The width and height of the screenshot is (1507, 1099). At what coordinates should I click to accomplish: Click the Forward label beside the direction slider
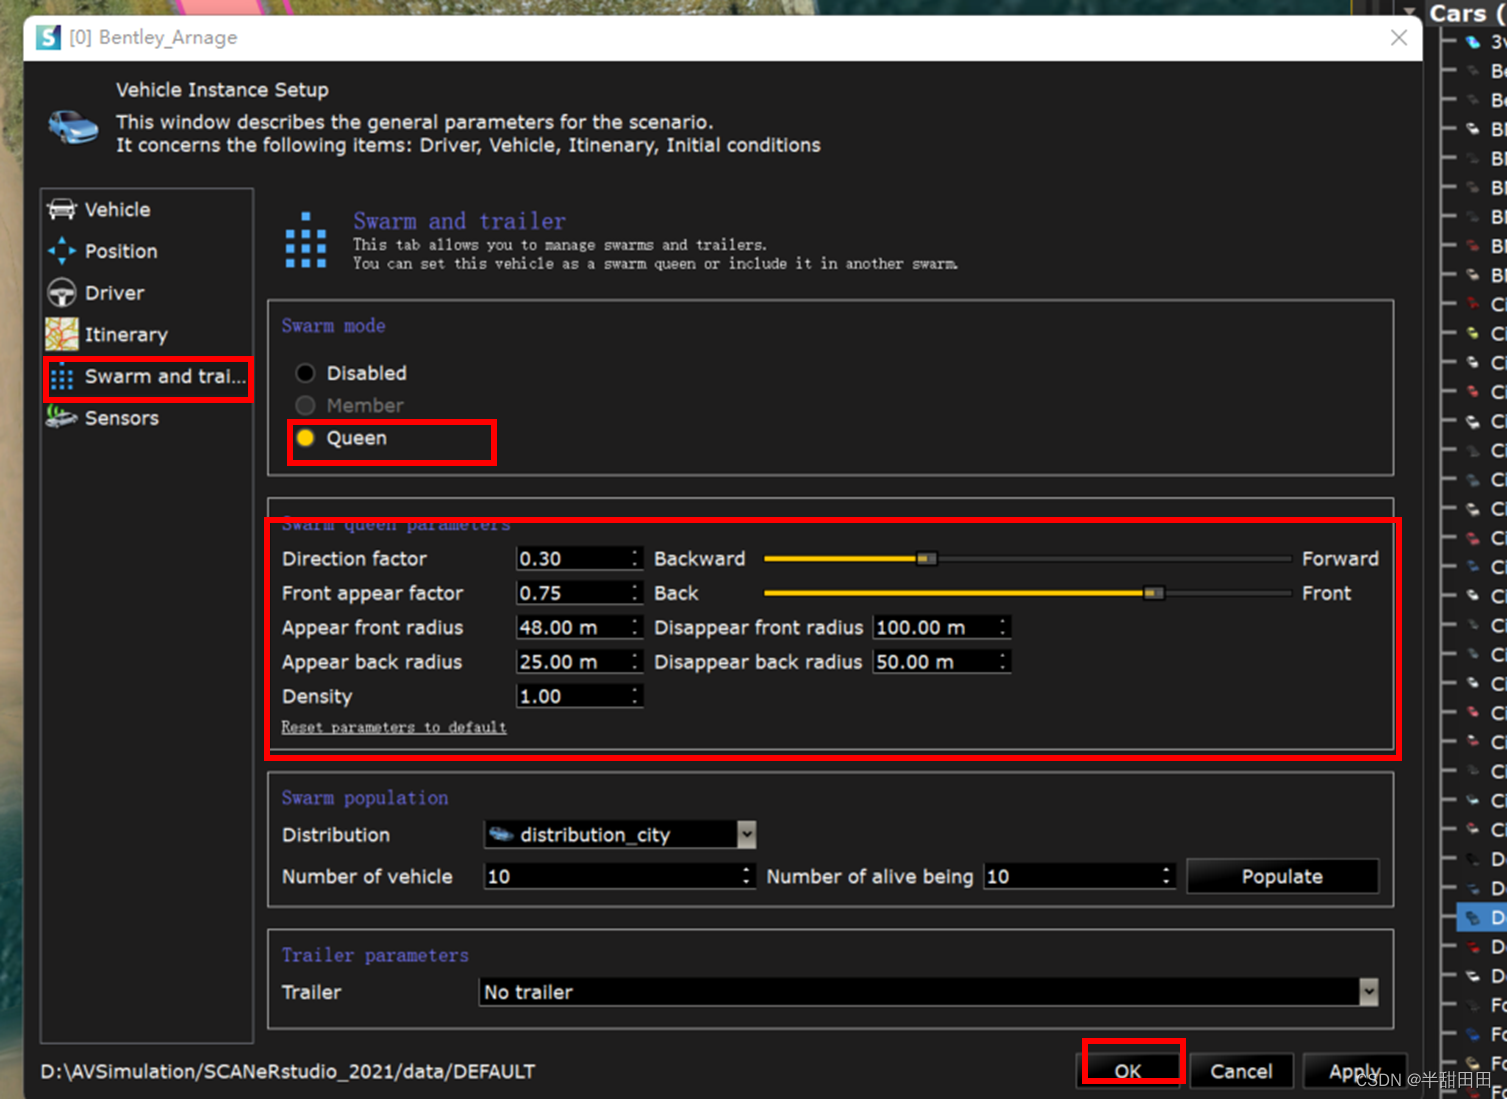(x=1340, y=559)
